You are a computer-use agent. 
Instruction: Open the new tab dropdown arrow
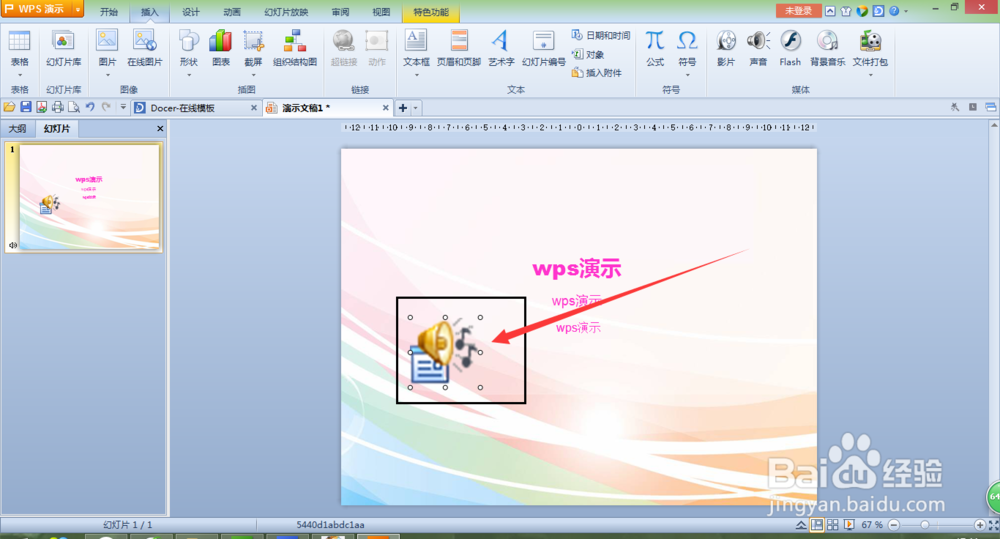point(415,108)
